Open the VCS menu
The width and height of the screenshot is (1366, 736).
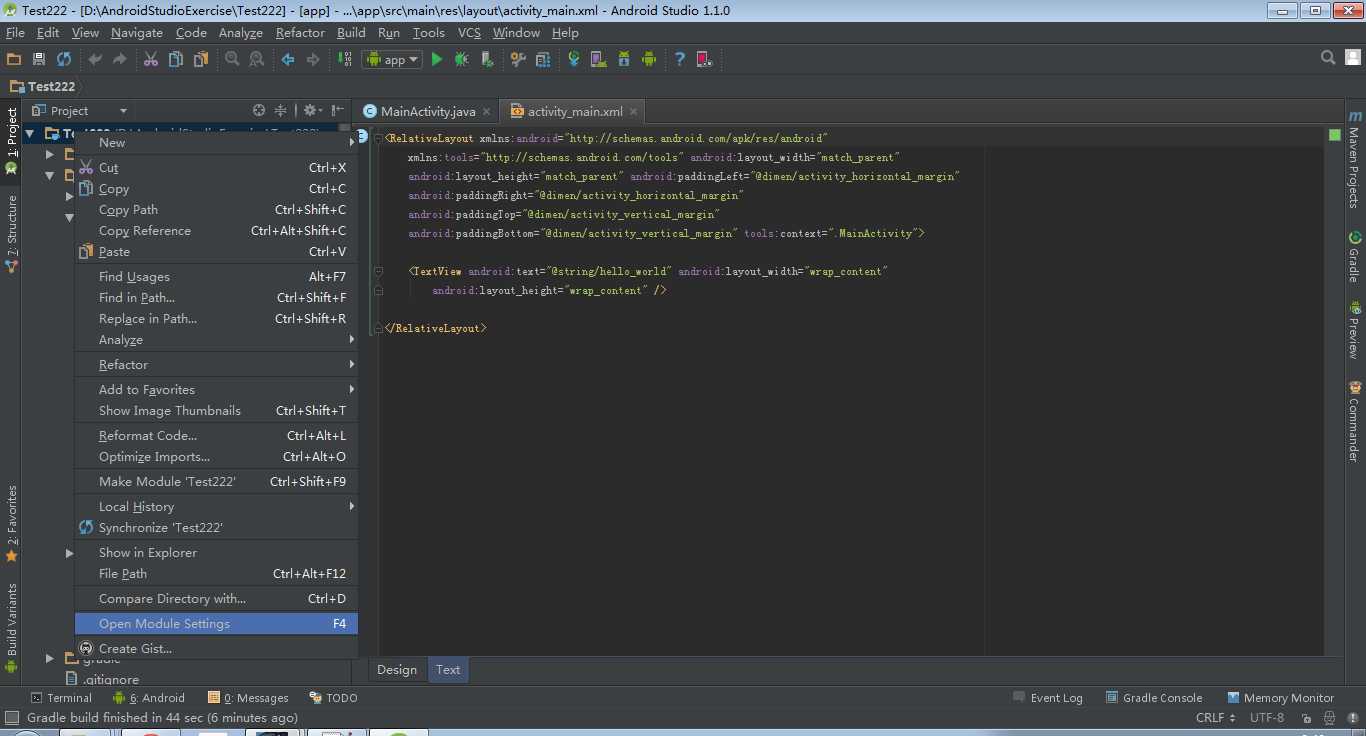click(x=469, y=33)
